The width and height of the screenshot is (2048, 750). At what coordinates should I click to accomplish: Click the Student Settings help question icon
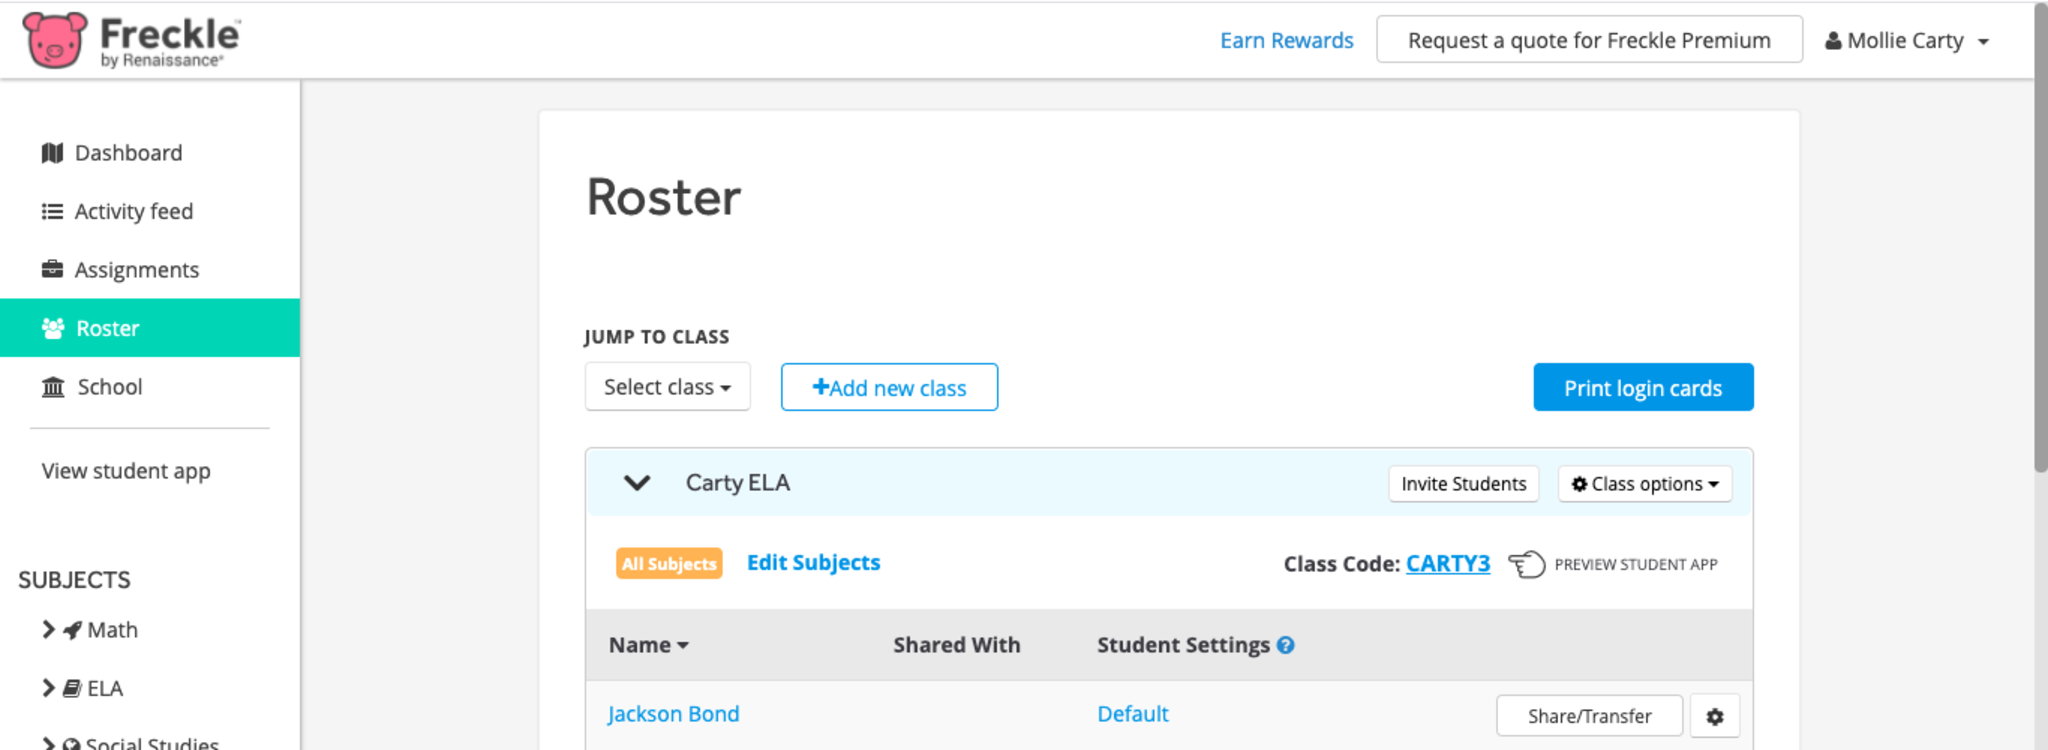1286,645
